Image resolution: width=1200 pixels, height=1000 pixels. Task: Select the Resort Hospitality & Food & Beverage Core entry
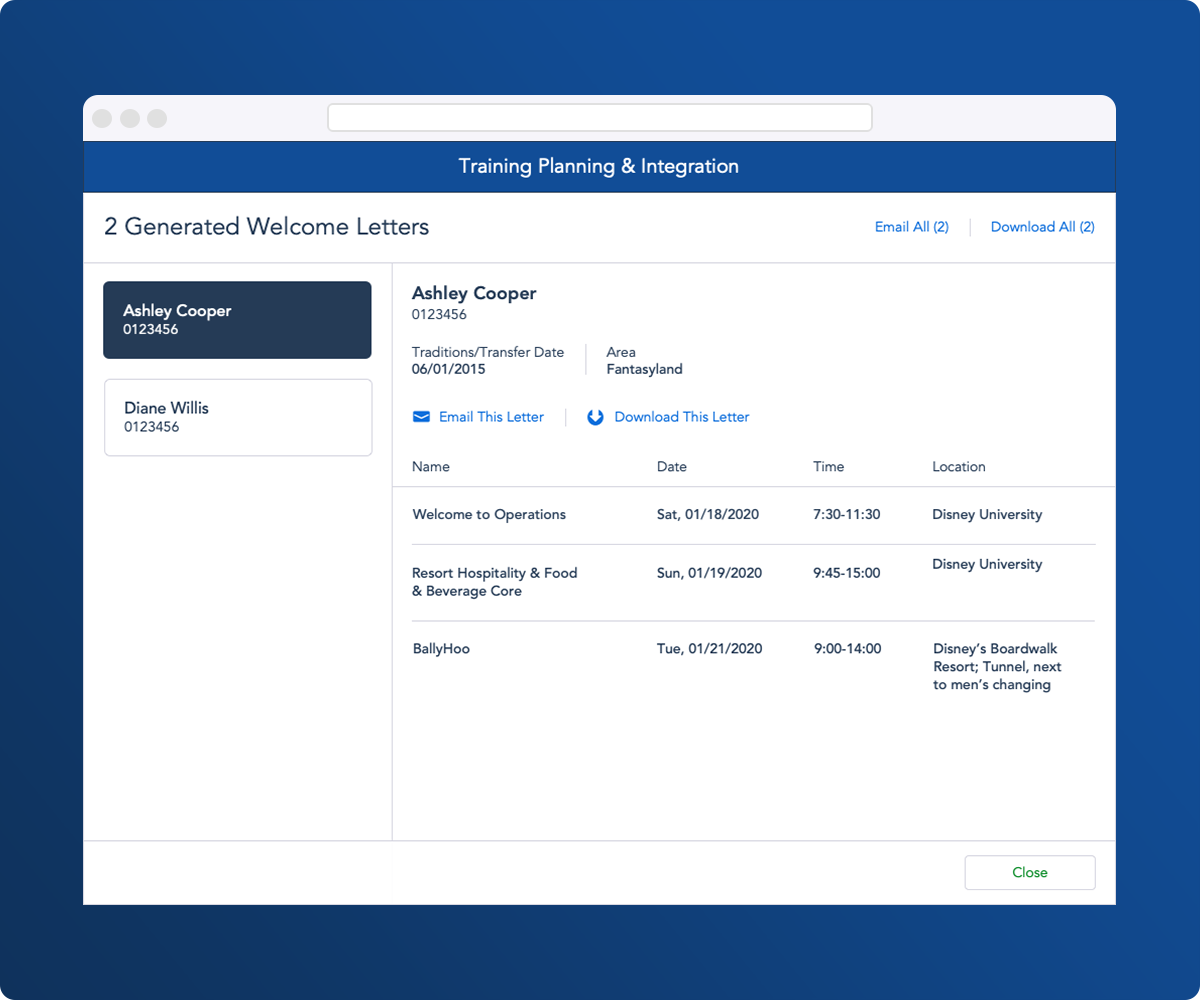pos(495,582)
